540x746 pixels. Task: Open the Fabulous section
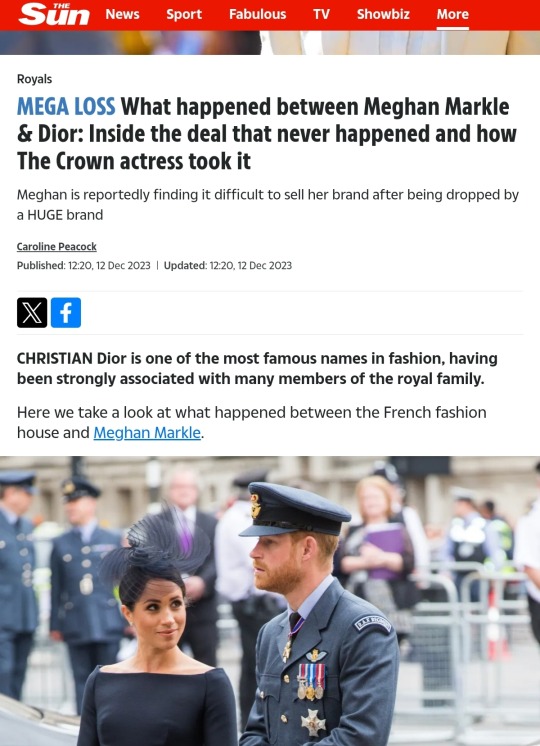coord(257,14)
